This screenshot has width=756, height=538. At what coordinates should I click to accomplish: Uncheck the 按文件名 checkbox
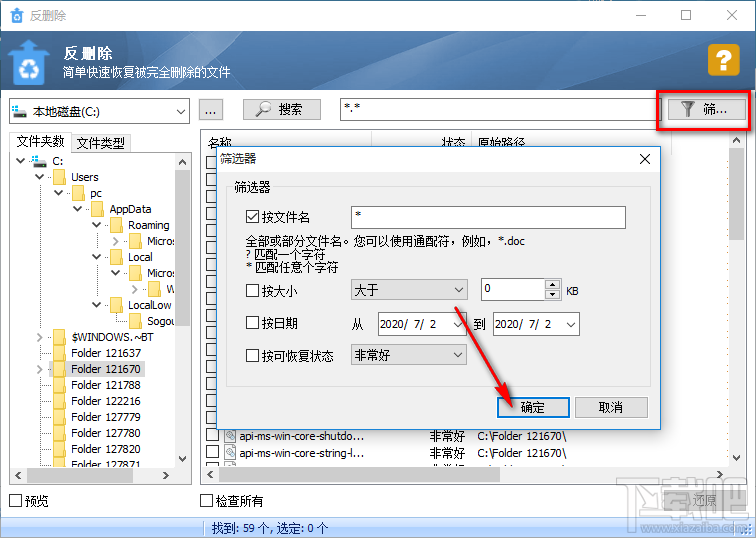click(x=252, y=216)
